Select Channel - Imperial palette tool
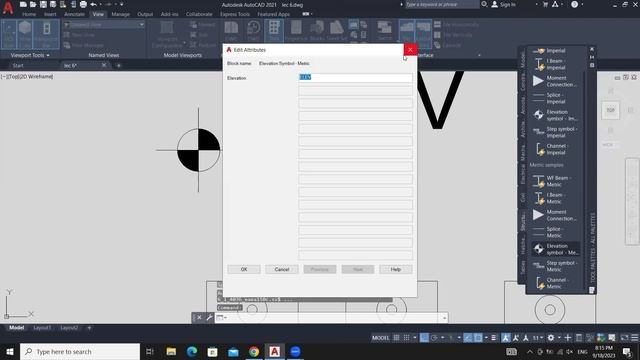The height and width of the screenshot is (360, 640). (x=555, y=149)
